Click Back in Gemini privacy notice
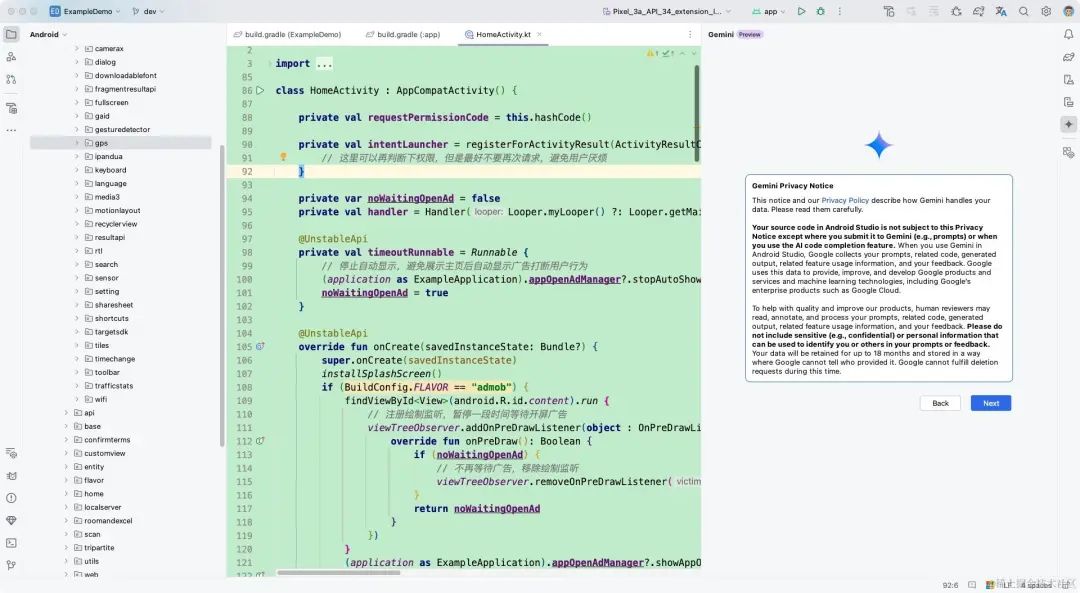The height and width of the screenshot is (593, 1080). tap(940, 403)
